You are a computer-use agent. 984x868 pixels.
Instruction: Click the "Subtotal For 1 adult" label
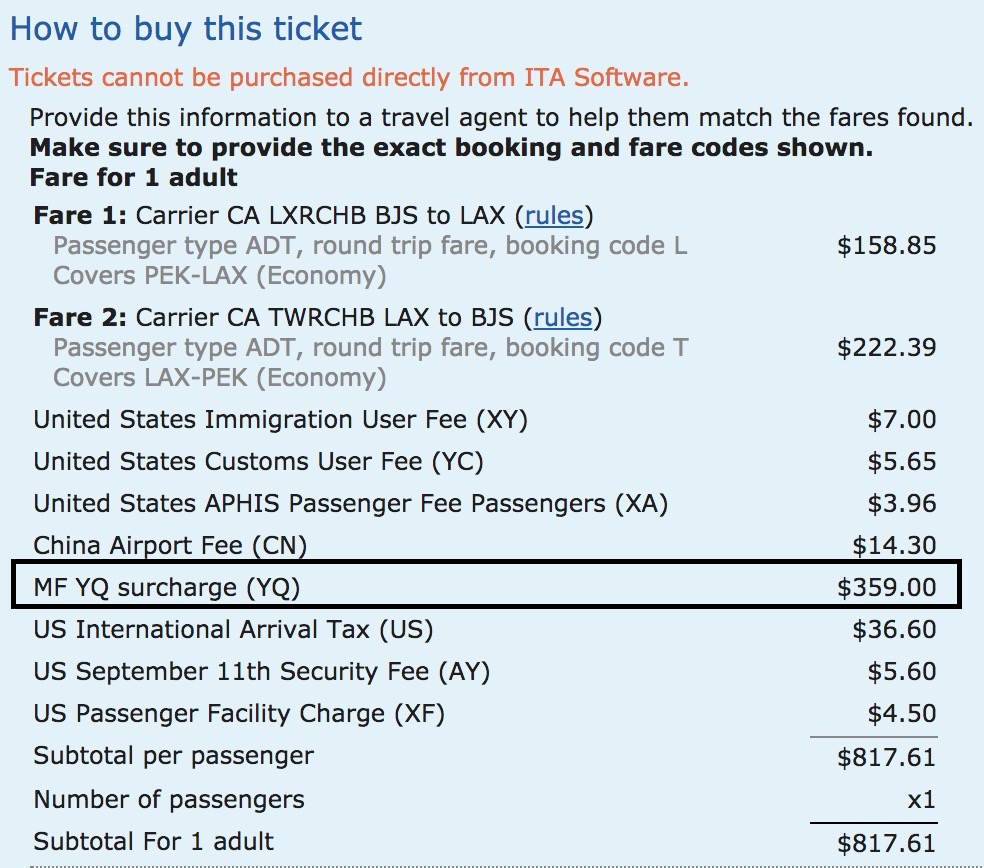coord(153,842)
